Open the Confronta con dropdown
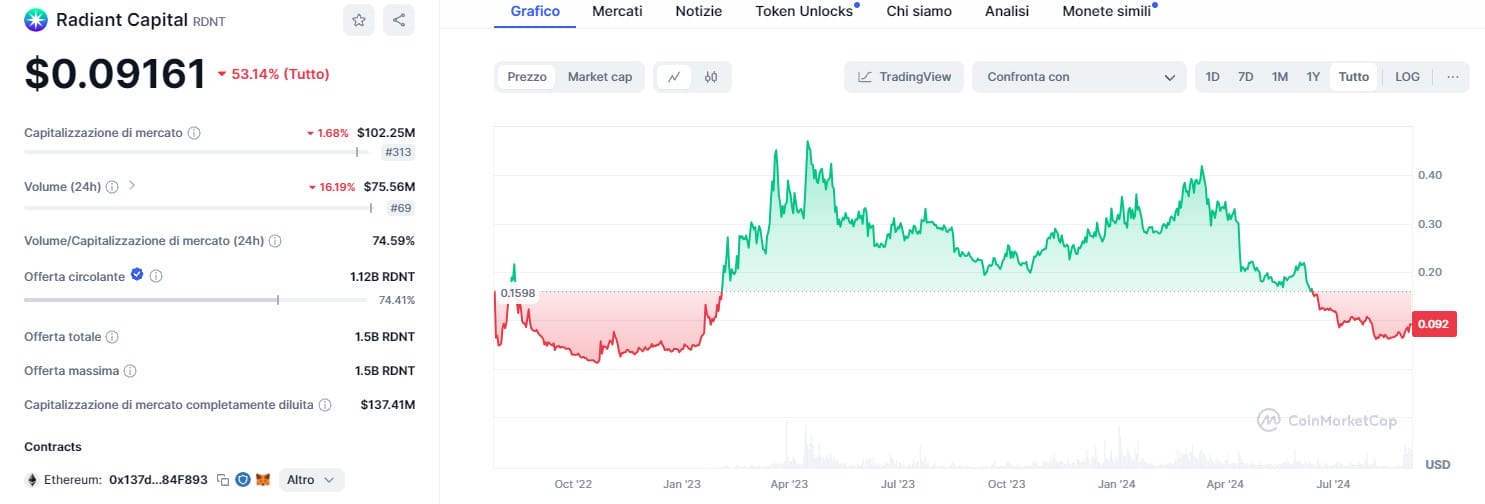Viewport: 1485px width, 504px height. [1080, 77]
